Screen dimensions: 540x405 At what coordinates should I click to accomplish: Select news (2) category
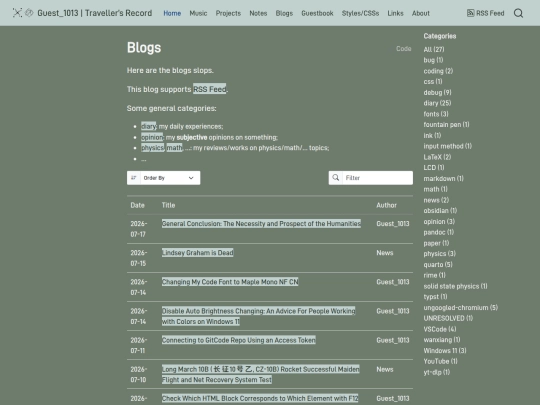(x=436, y=200)
